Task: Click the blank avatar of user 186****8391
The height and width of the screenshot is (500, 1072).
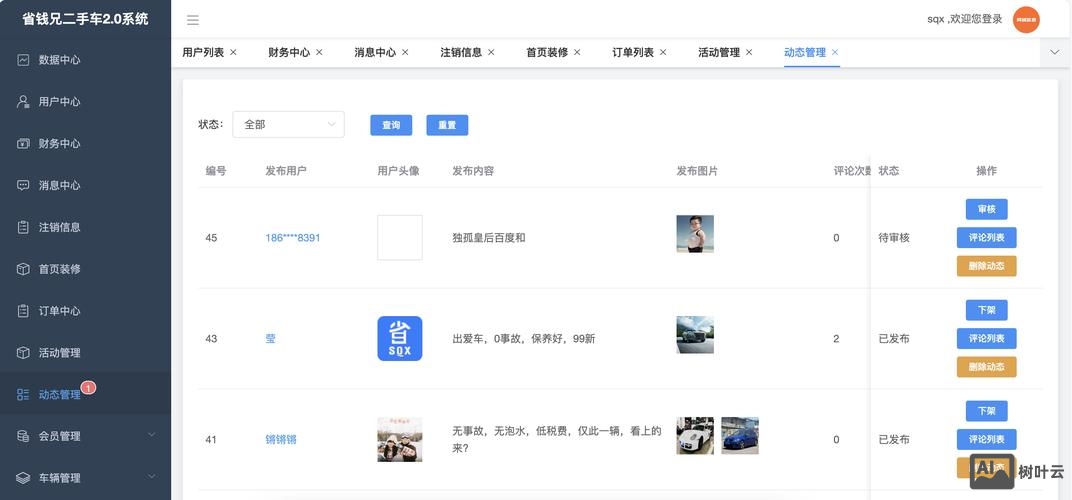Action: coord(400,237)
